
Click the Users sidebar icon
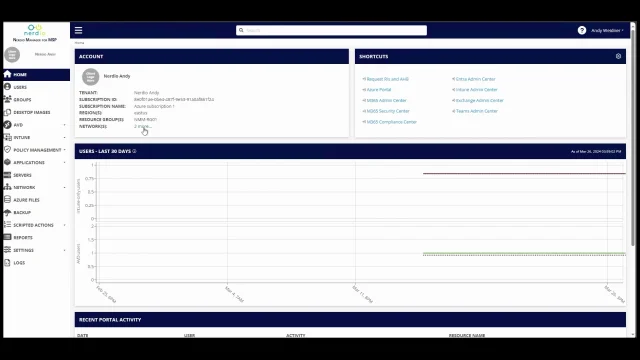tap(7, 87)
